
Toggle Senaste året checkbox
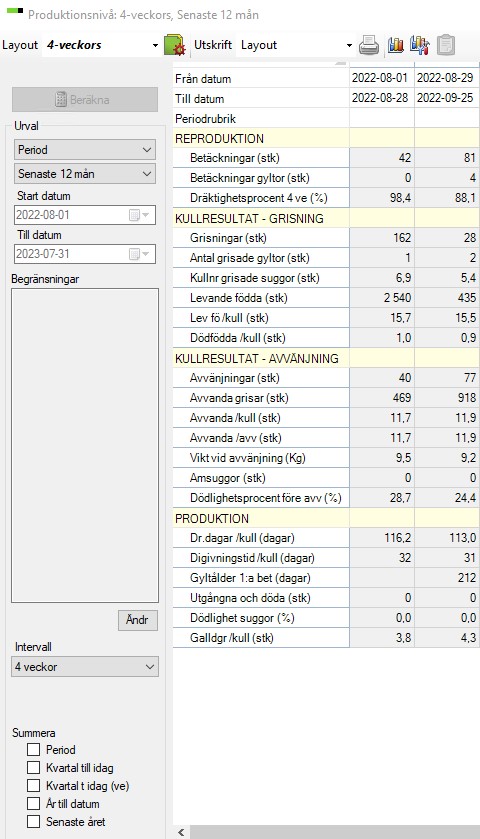[33, 821]
